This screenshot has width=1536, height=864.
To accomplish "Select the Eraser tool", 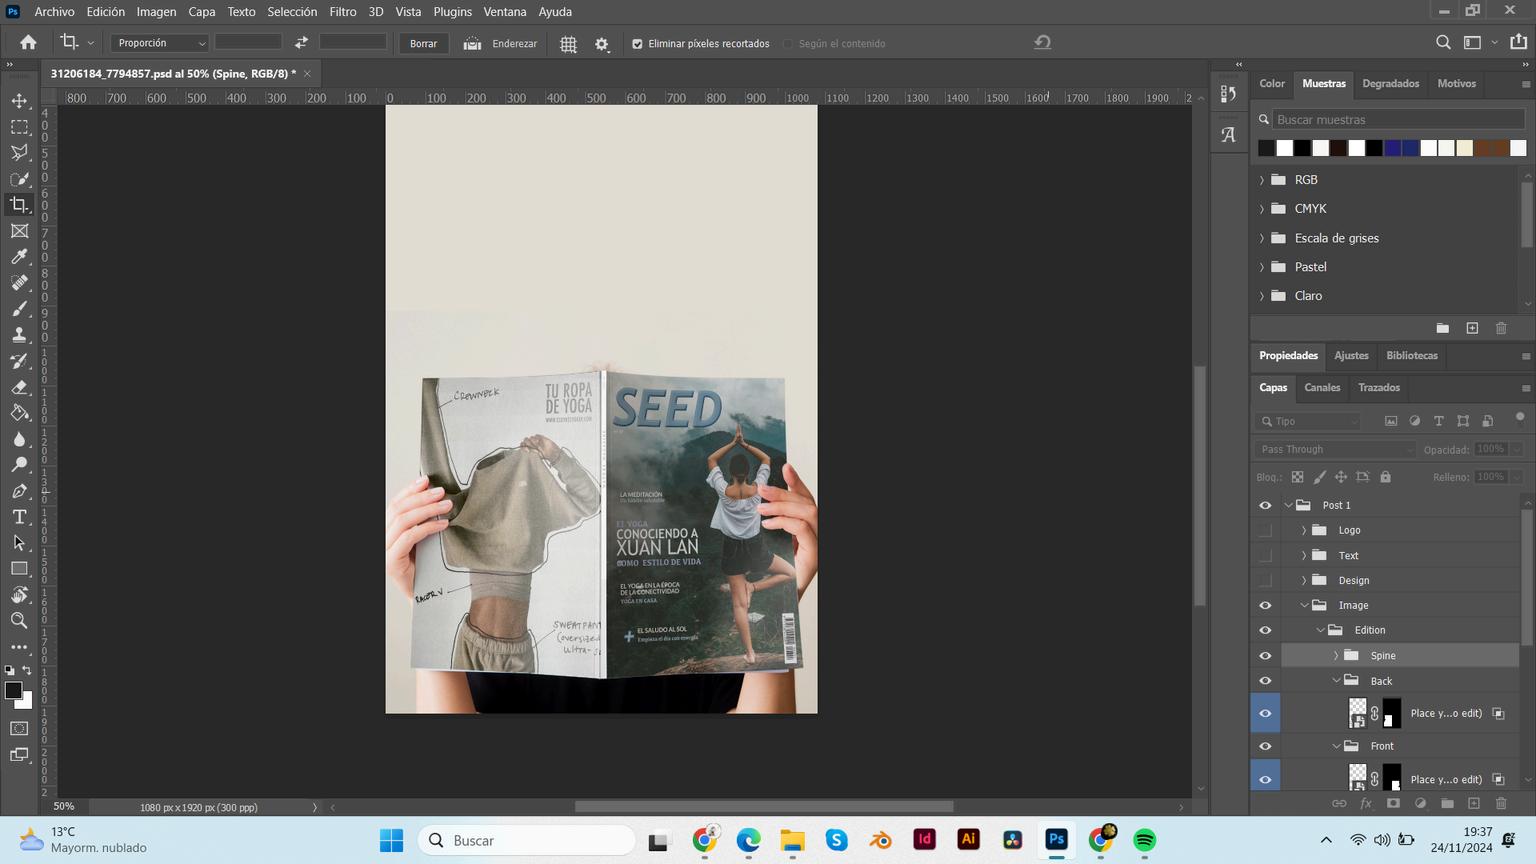I will tap(19, 387).
